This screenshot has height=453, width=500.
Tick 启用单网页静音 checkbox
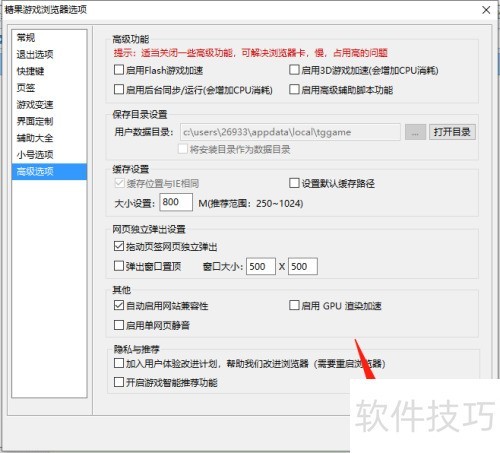point(119,325)
